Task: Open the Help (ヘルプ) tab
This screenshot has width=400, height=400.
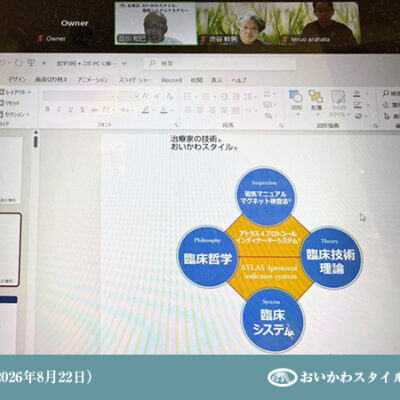Action: click(x=239, y=80)
